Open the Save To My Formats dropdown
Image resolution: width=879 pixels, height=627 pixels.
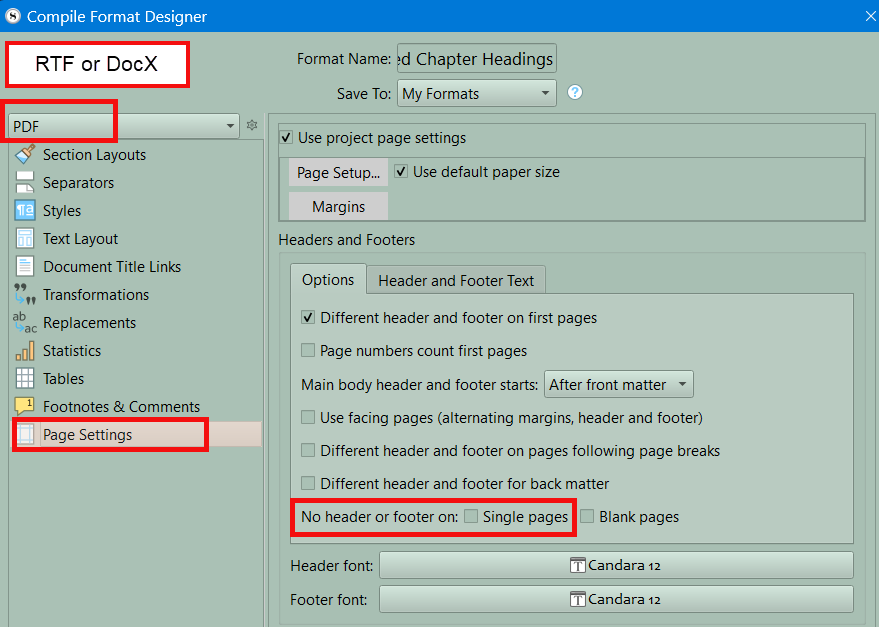click(476, 94)
